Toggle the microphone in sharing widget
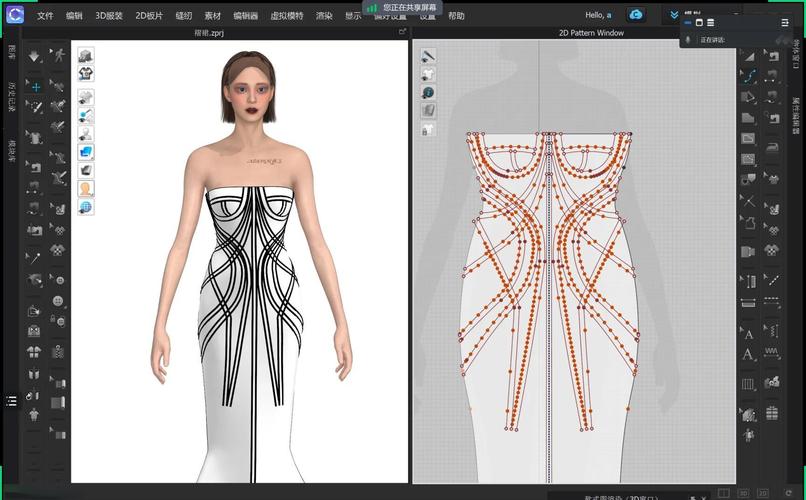The height and width of the screenshot is (500, 806). click(689, 40)
